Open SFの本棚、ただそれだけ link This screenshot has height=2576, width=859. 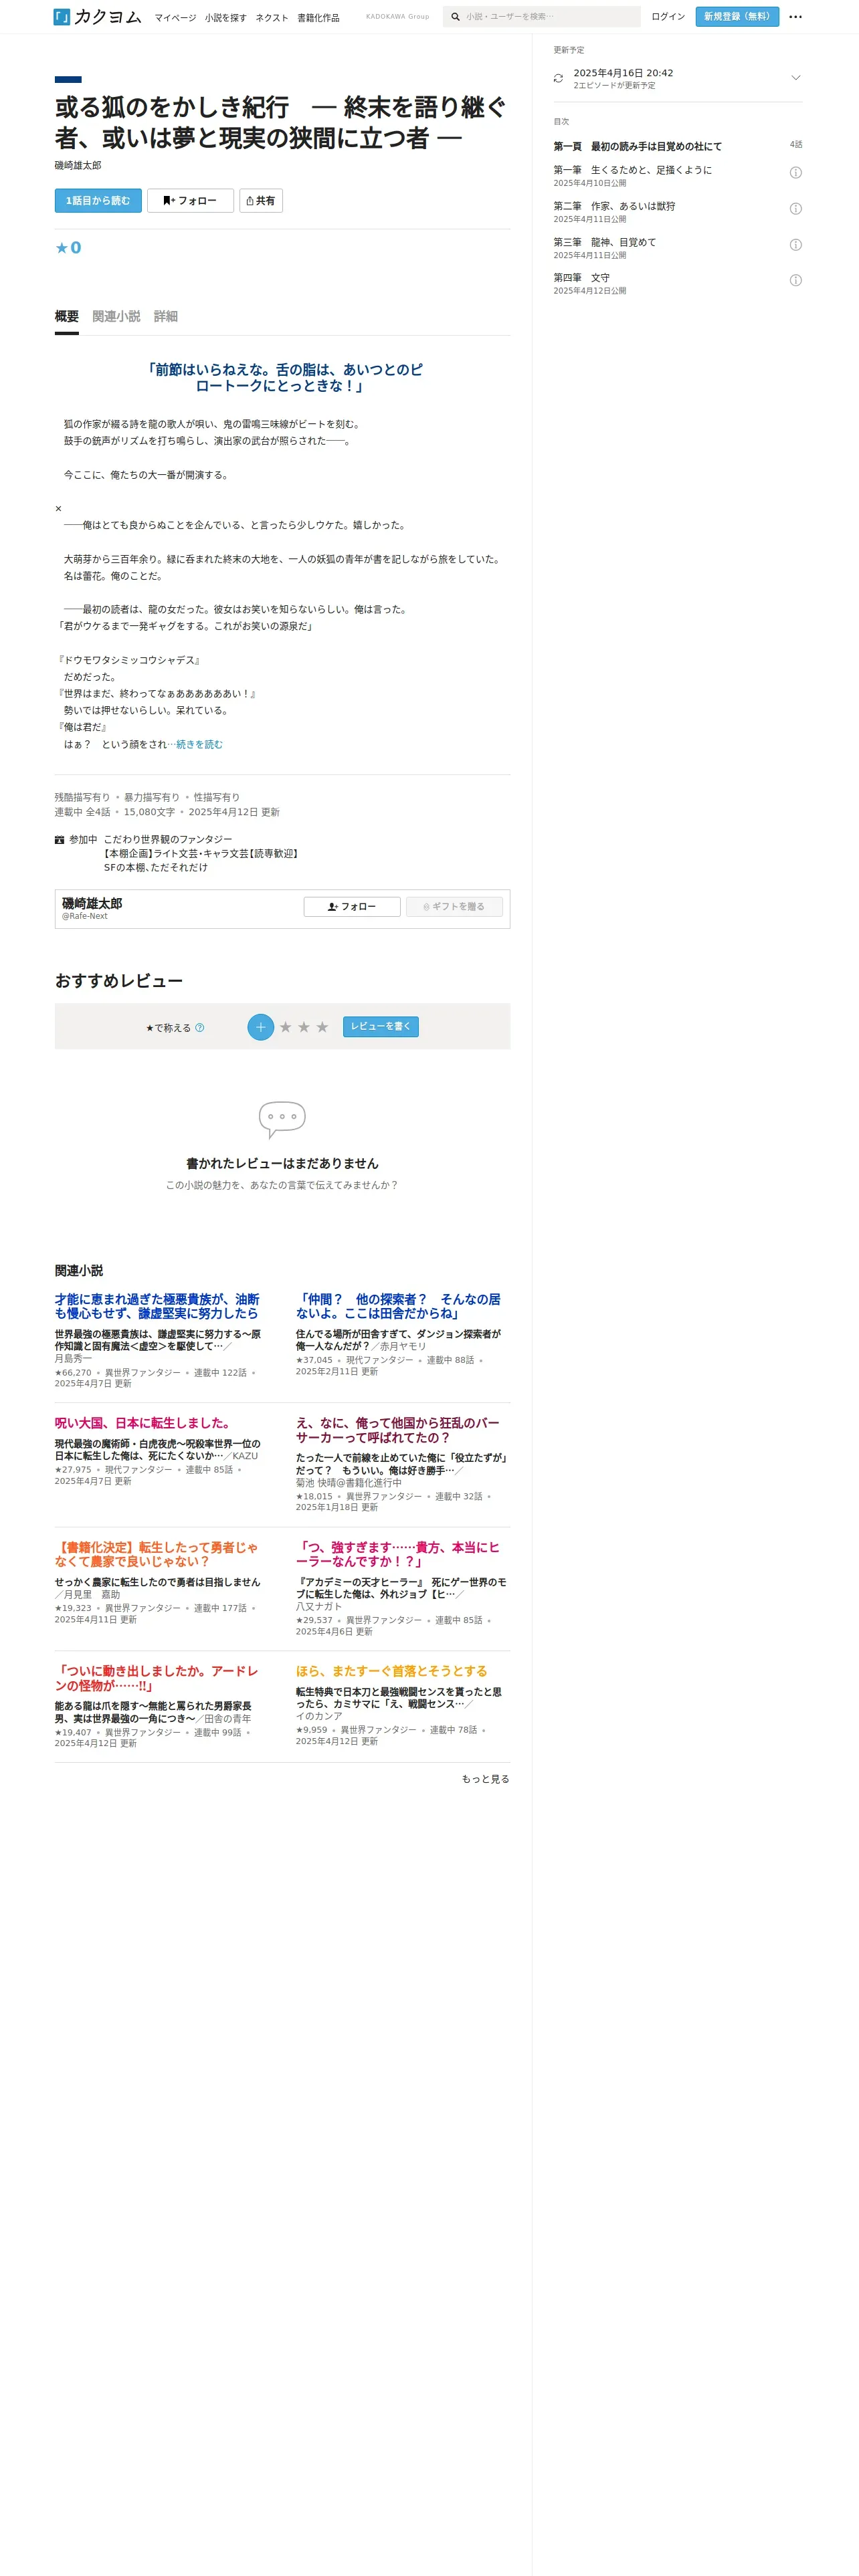[156, 868]
